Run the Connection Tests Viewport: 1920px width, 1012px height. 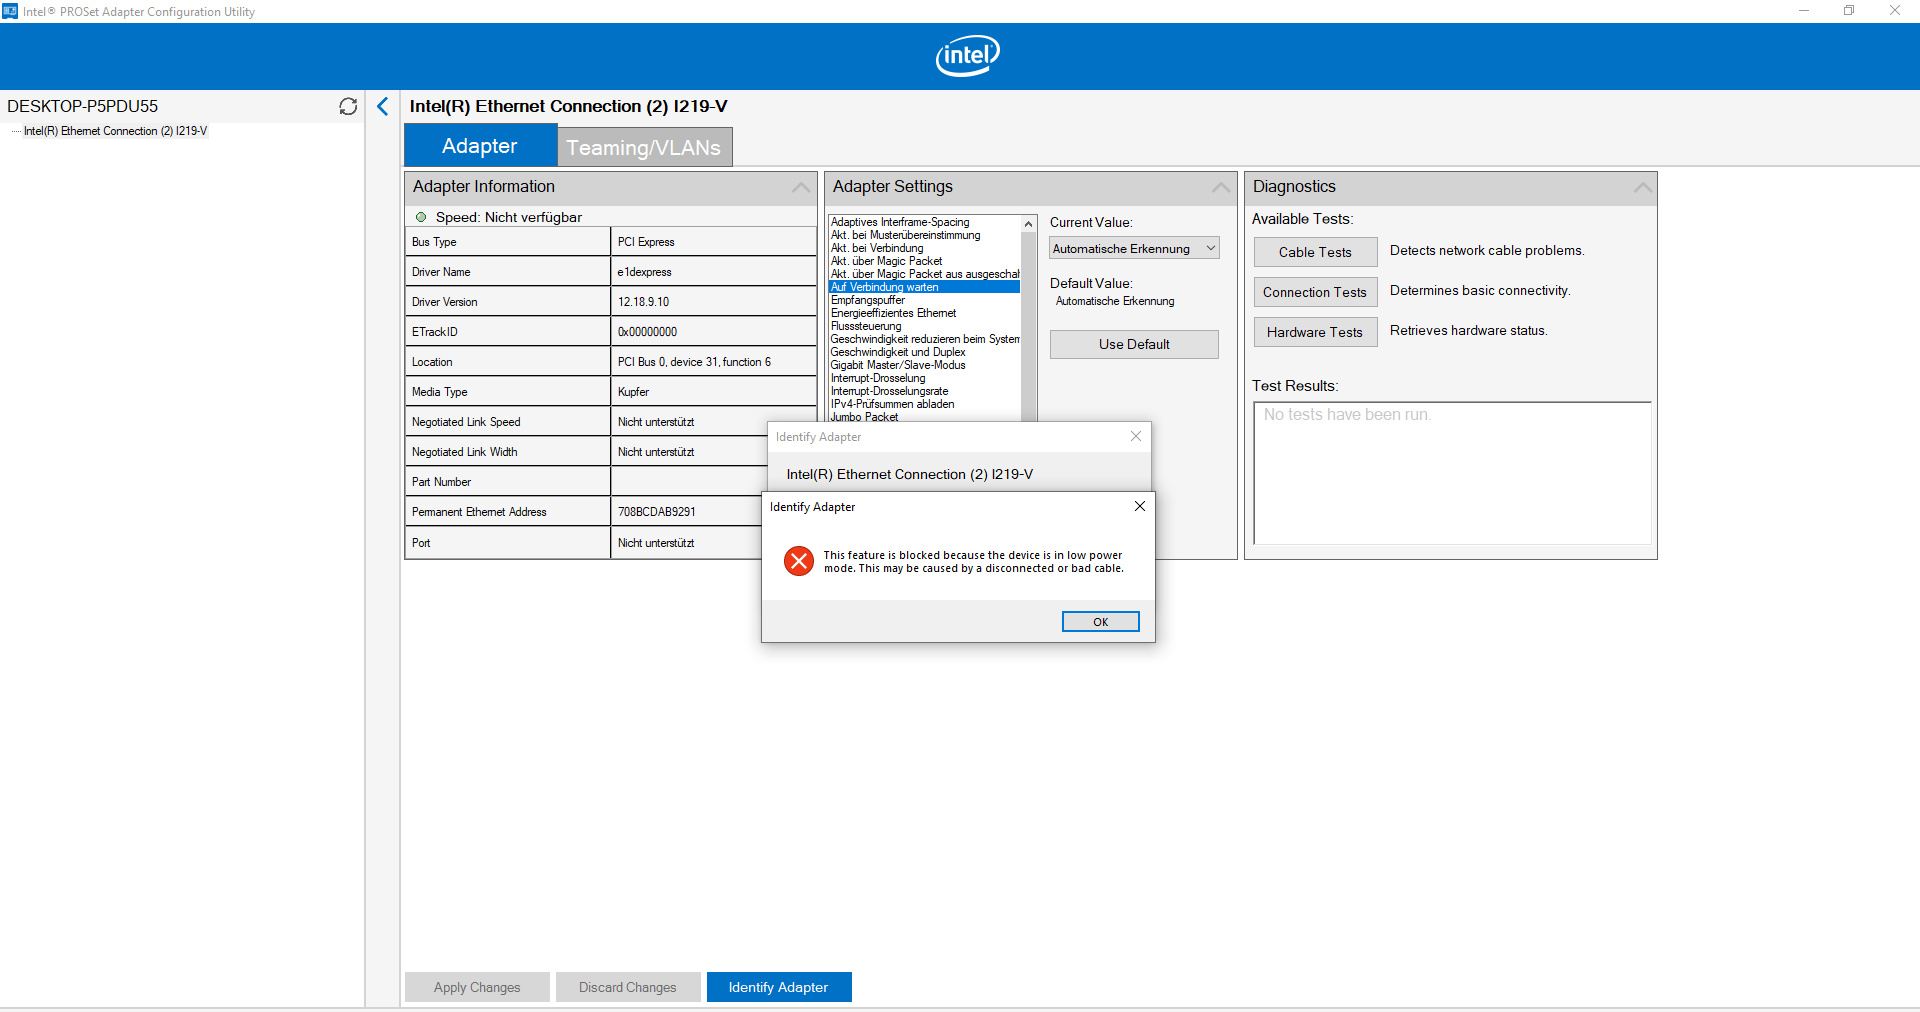pyautogui.click(x=1315, y=292)
